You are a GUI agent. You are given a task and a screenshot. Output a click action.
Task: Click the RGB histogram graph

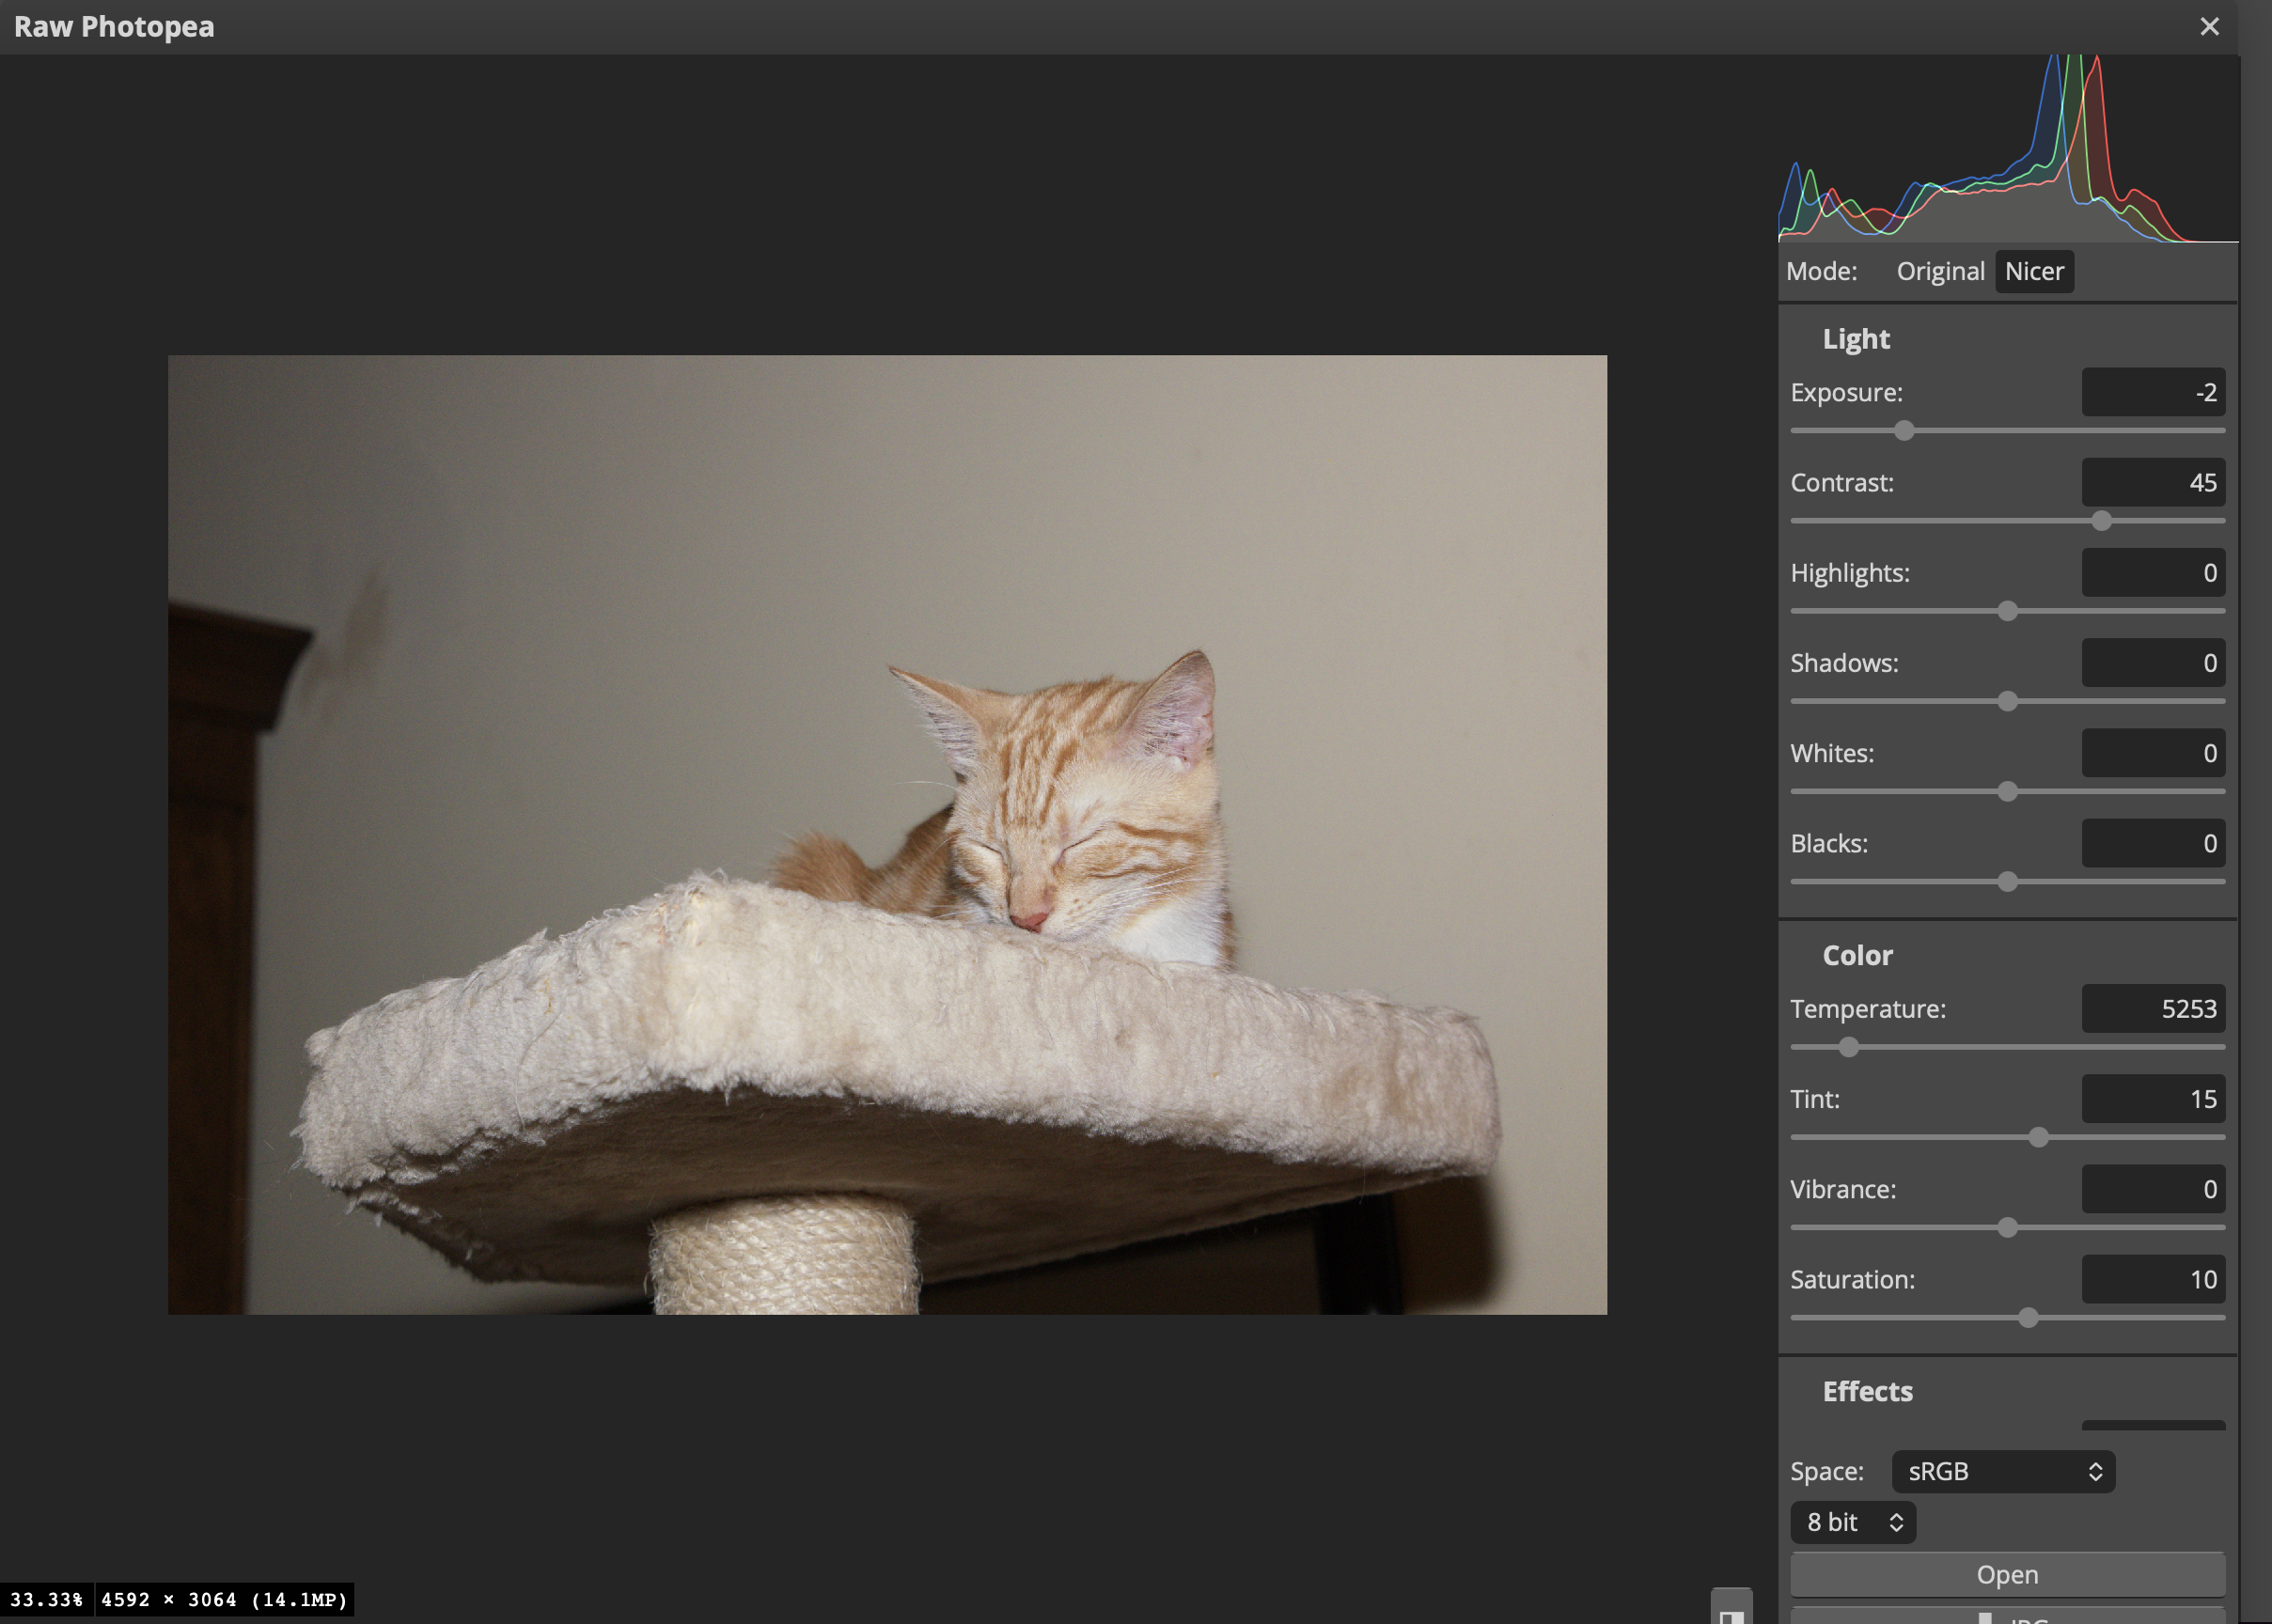tap(2007, 150)
